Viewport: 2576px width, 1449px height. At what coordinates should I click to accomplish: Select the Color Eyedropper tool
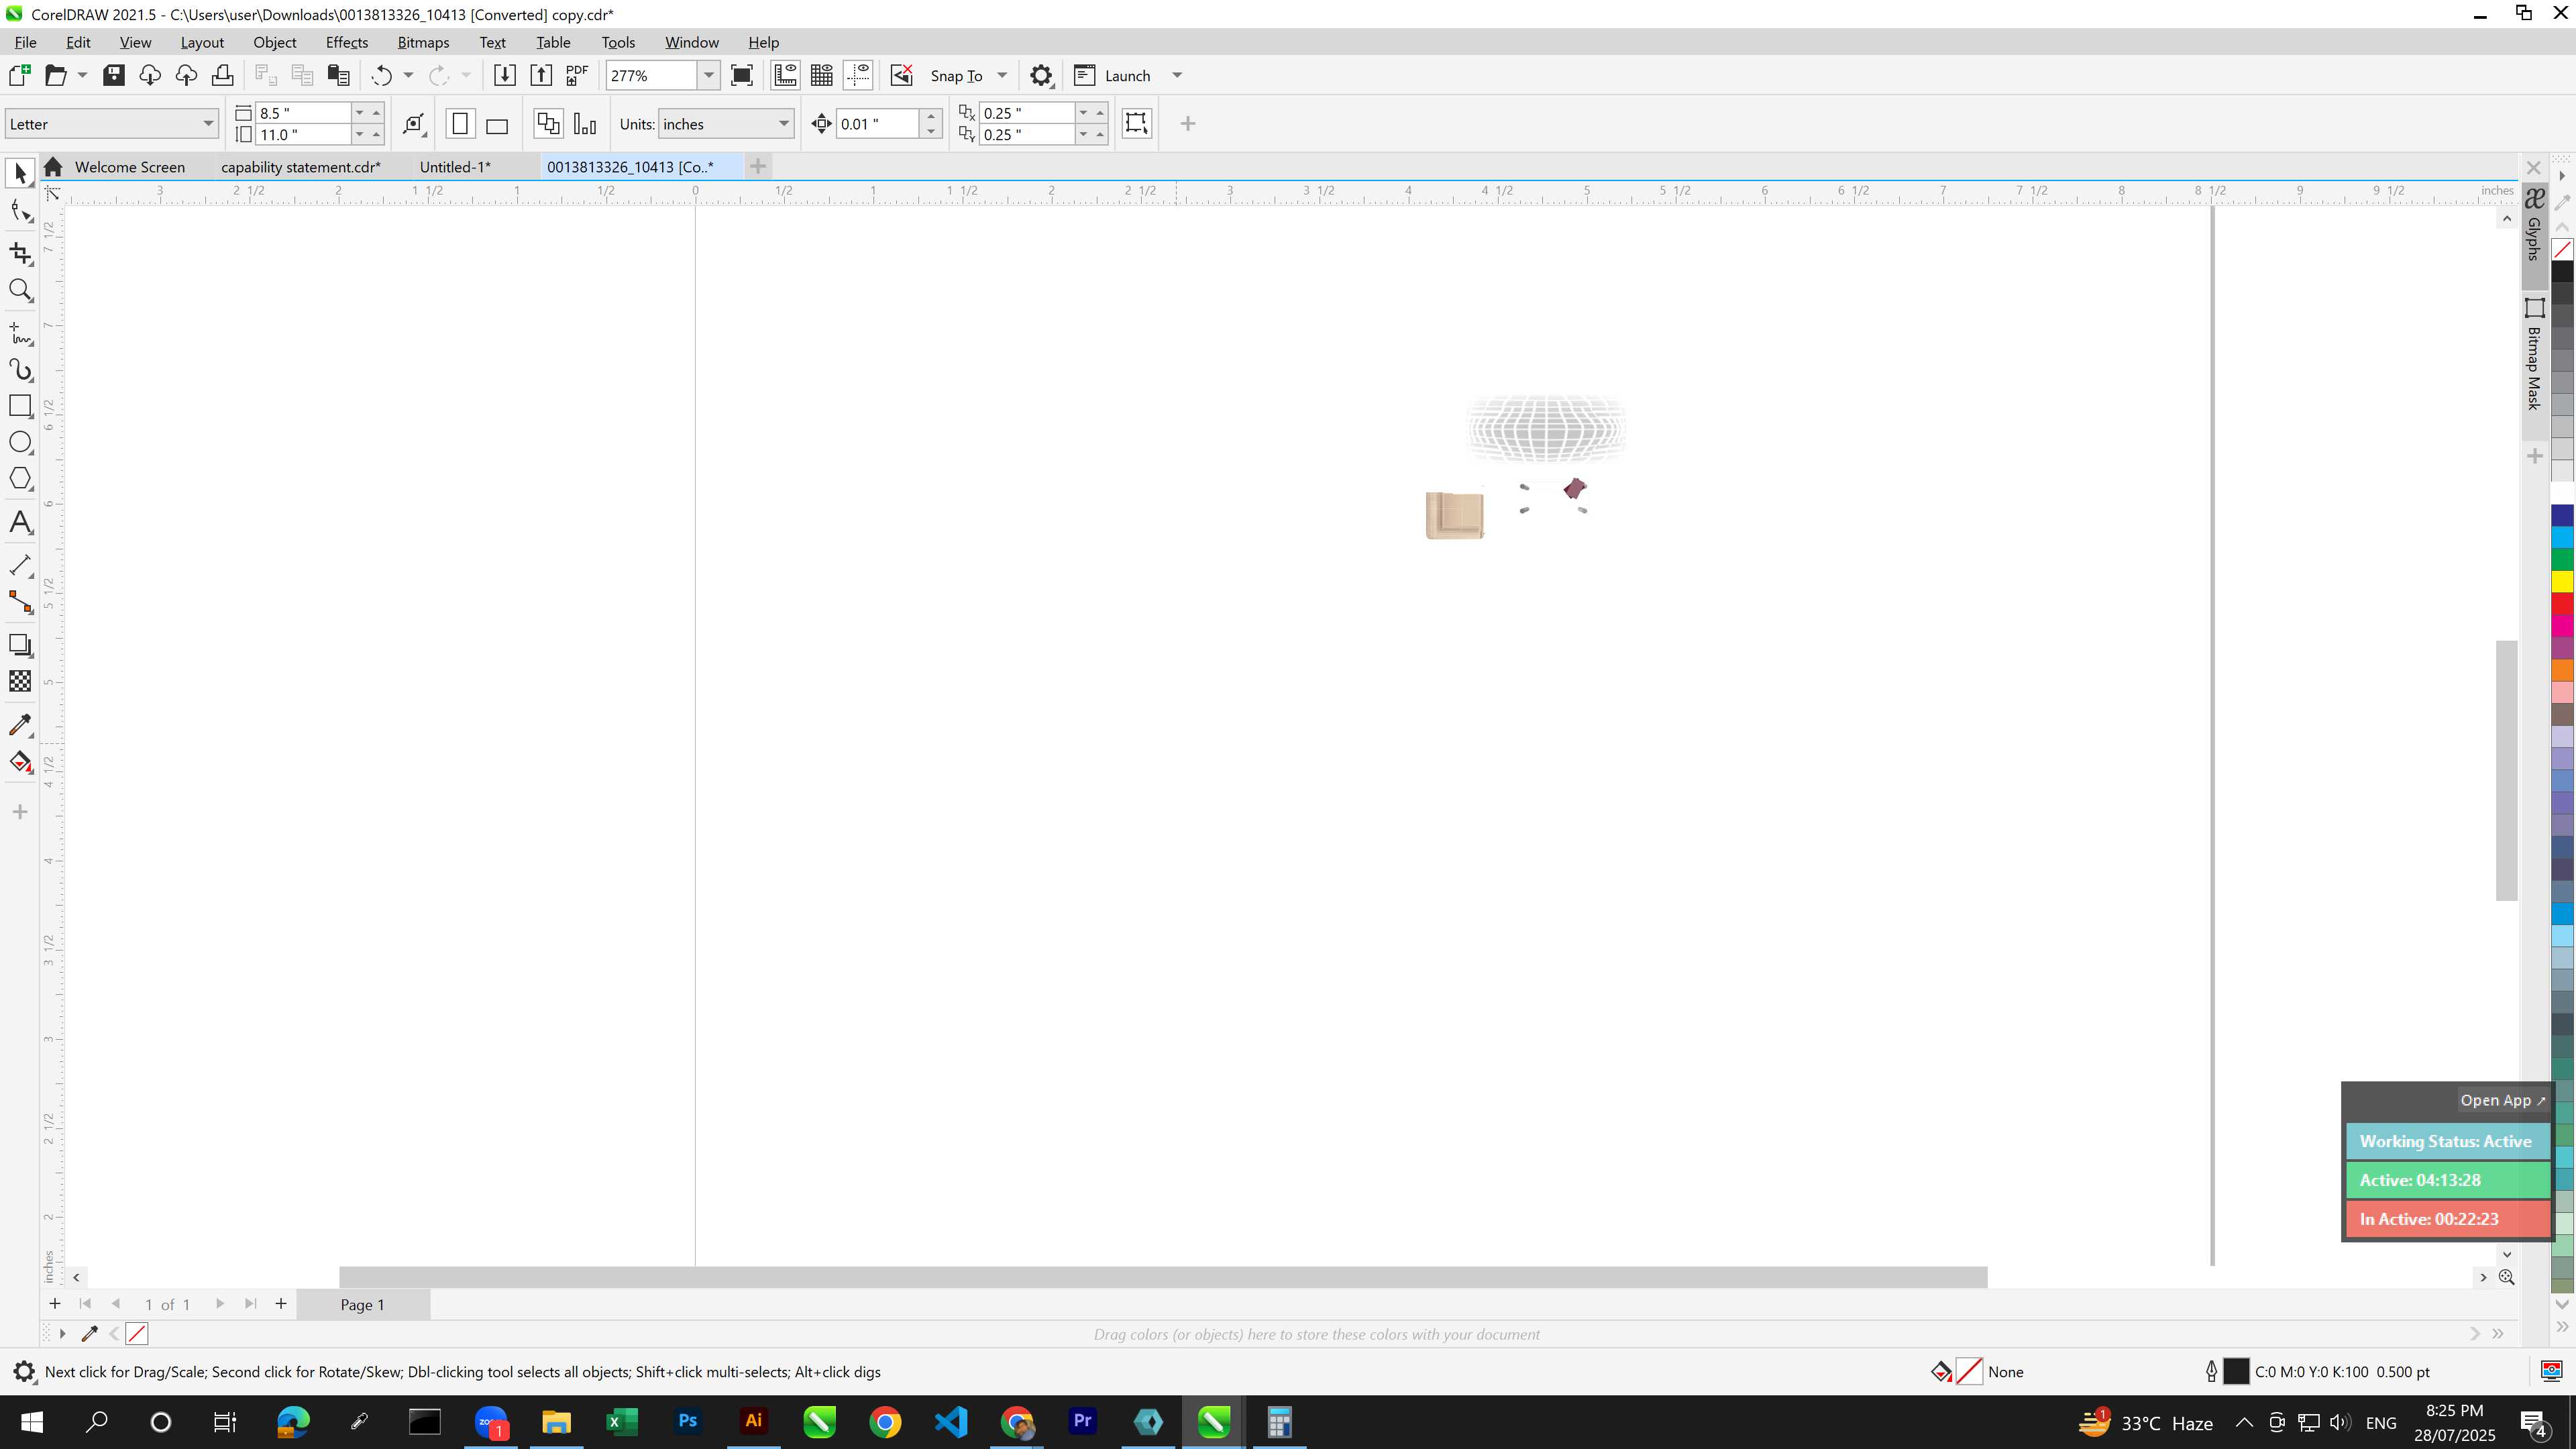coord(20,725)
